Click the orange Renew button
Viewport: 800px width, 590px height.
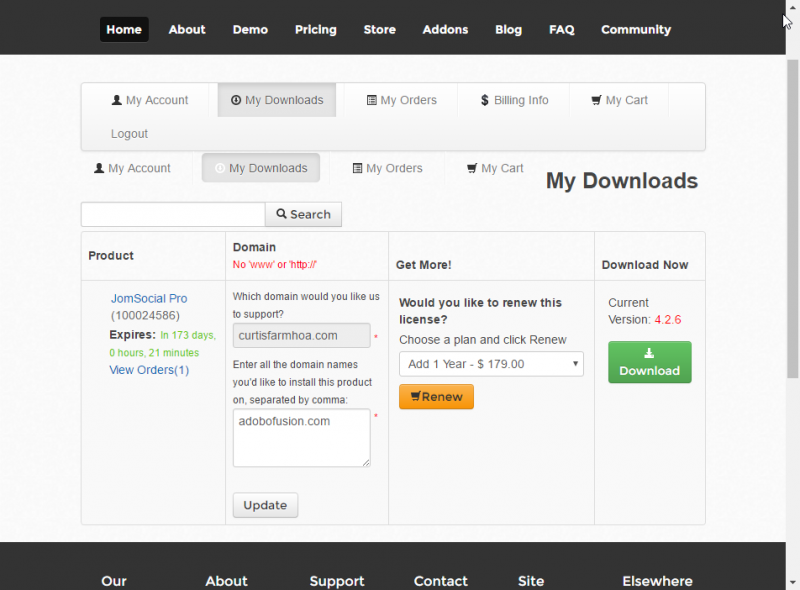pyautogui.click(x=436, y=397)
